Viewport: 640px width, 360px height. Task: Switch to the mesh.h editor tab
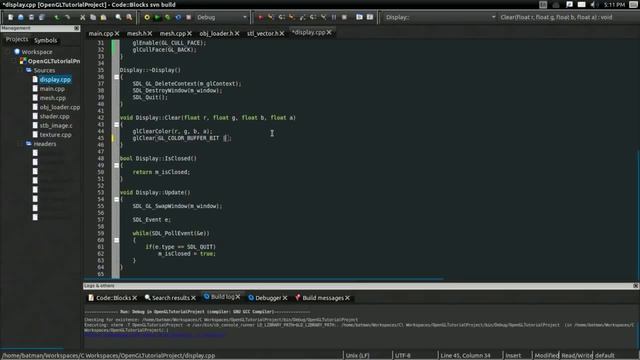coord(136,33)
